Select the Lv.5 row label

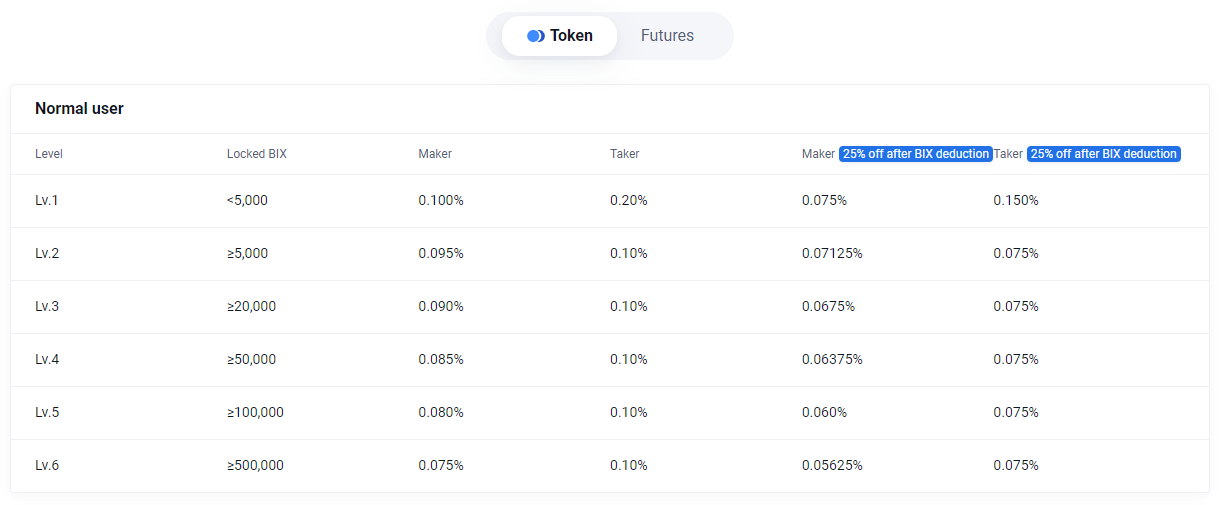[x=47, y=412]
